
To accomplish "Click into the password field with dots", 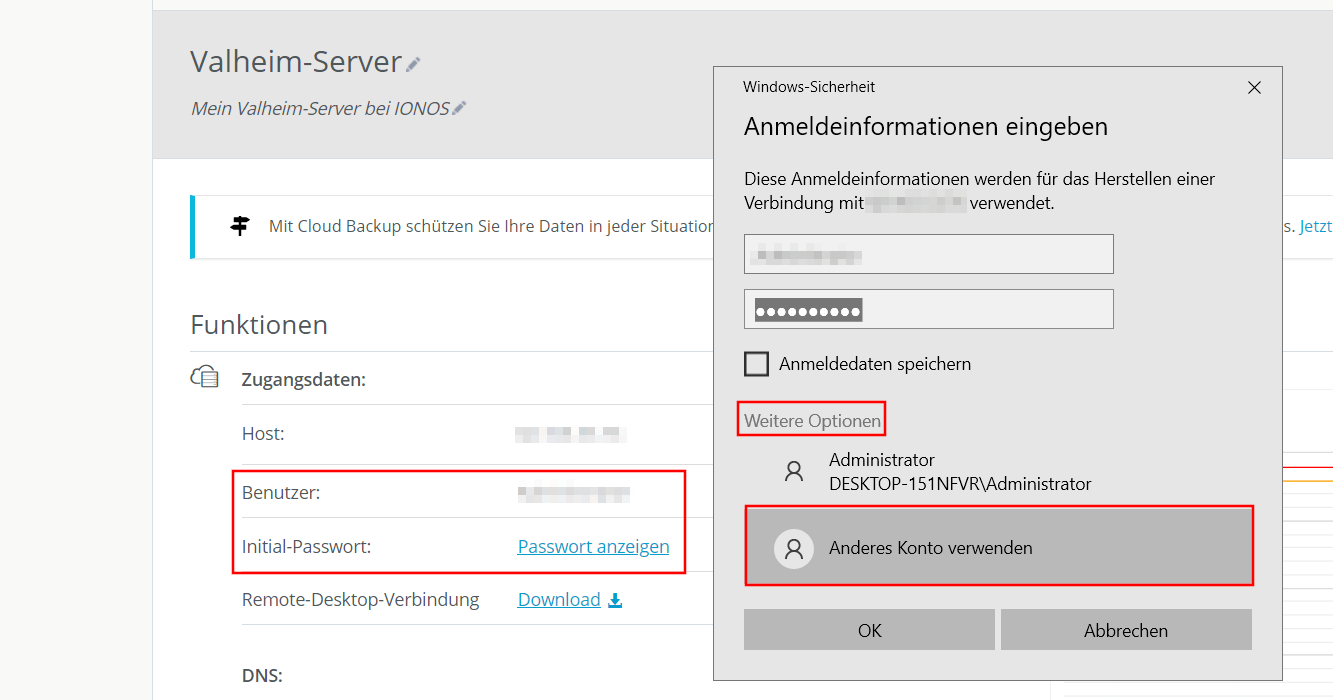I will [929, 309].
